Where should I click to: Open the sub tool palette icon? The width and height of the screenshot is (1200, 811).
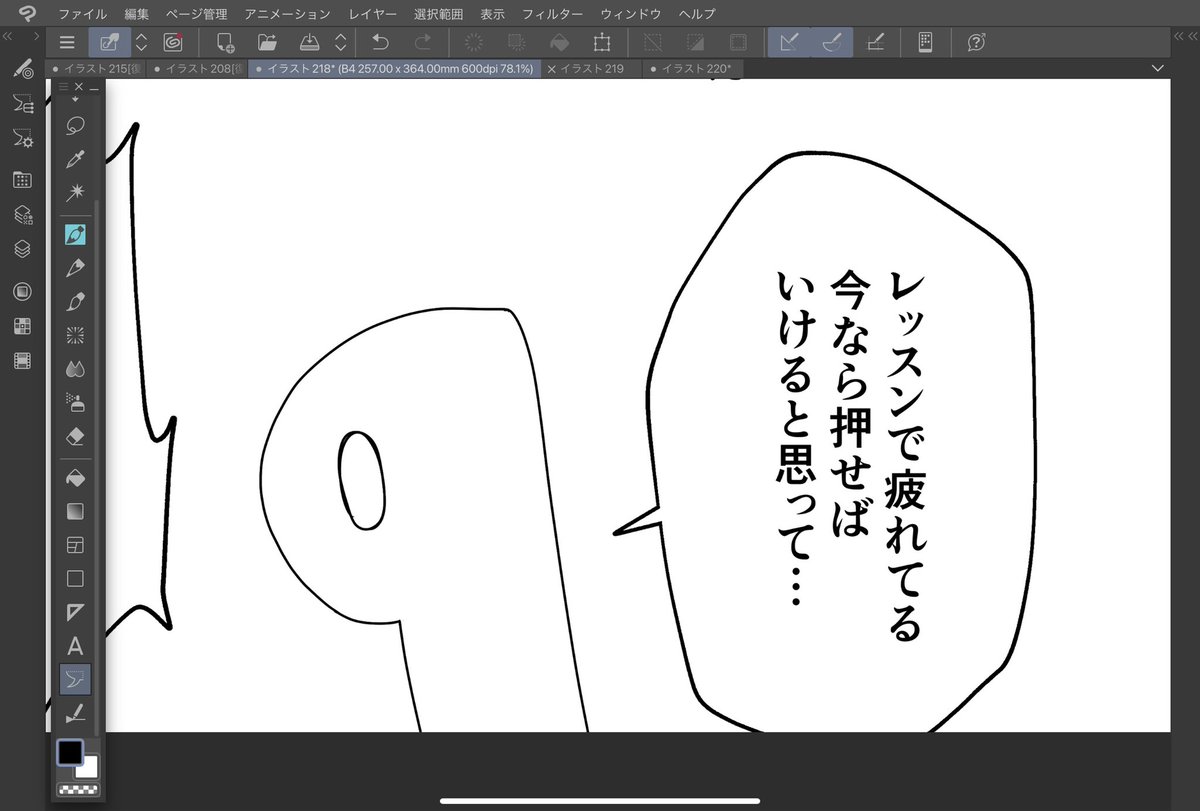[x=22, y=103]
